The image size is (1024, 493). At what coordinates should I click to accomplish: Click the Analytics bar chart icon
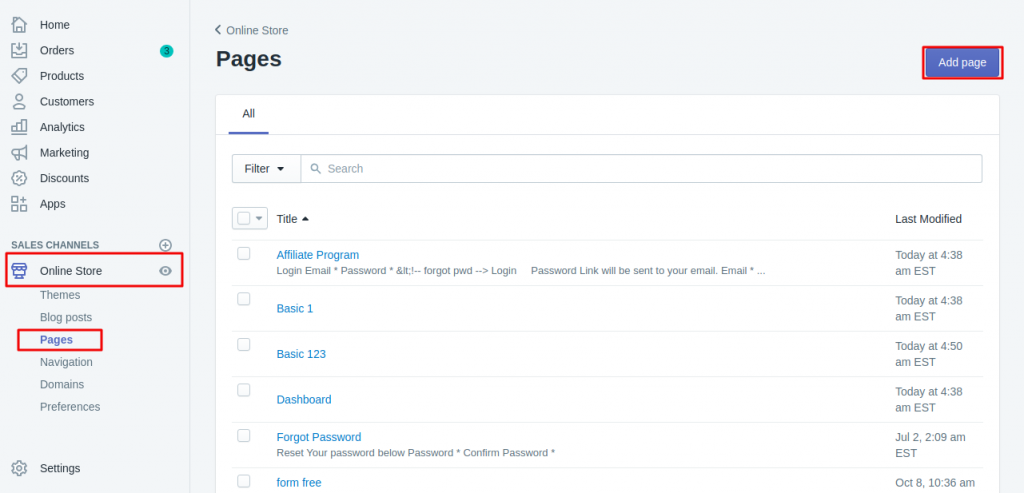(x=19, y=127)
